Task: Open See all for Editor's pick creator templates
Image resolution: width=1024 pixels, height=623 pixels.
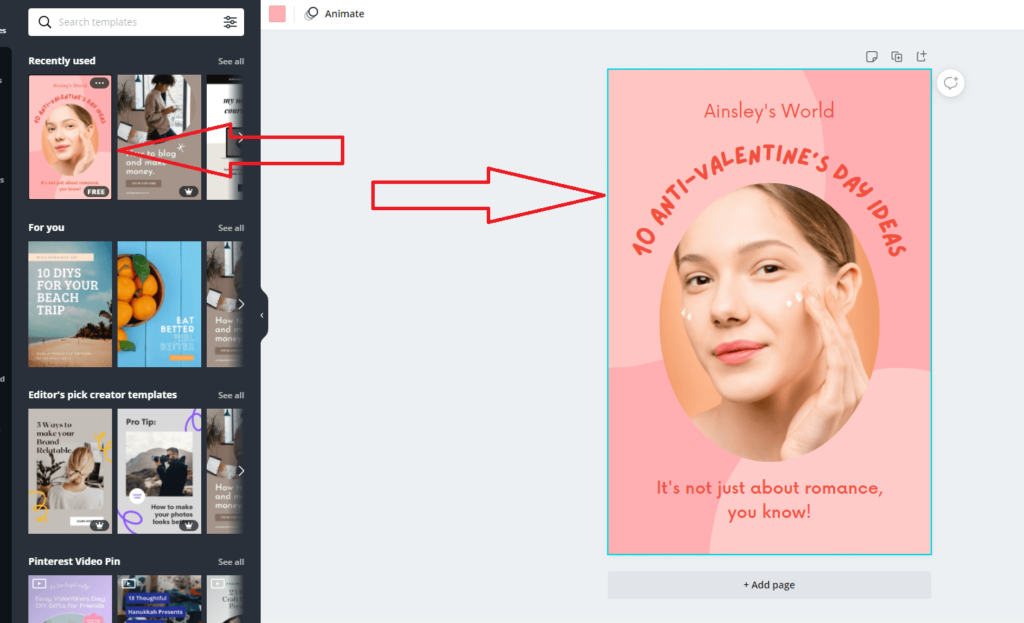Action: [231, 395]
